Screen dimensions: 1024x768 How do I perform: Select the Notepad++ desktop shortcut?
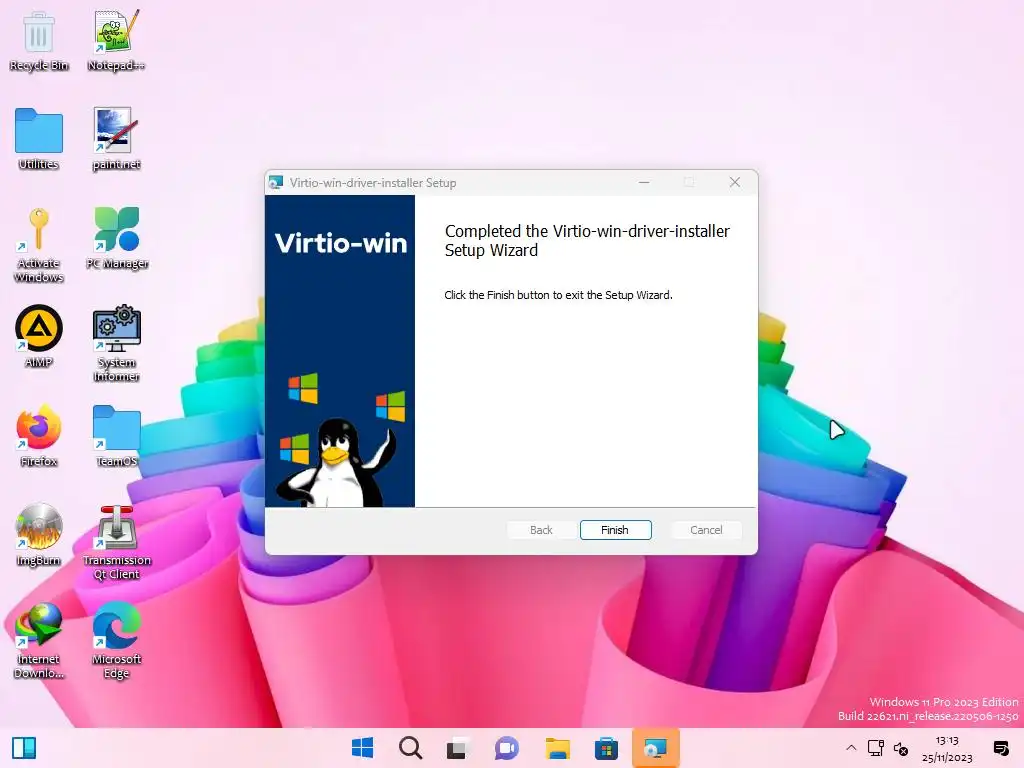point(116,41)
